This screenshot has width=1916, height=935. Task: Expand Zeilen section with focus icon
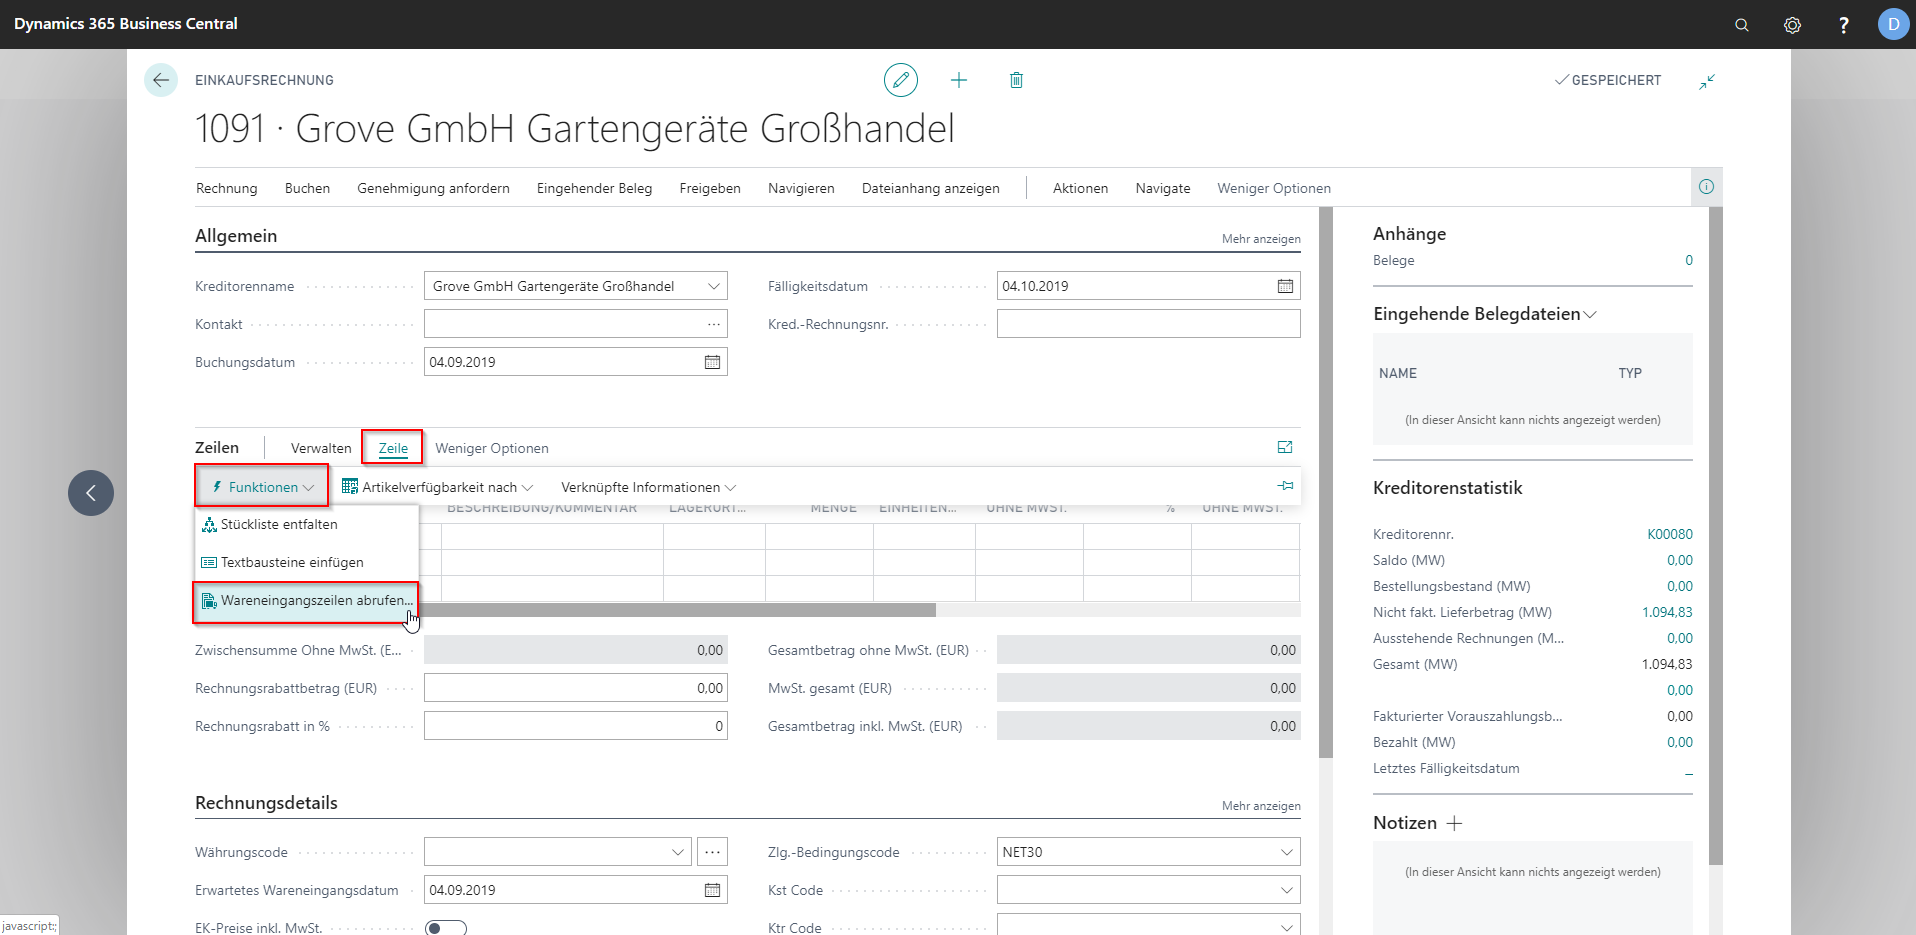point(1285,447)
